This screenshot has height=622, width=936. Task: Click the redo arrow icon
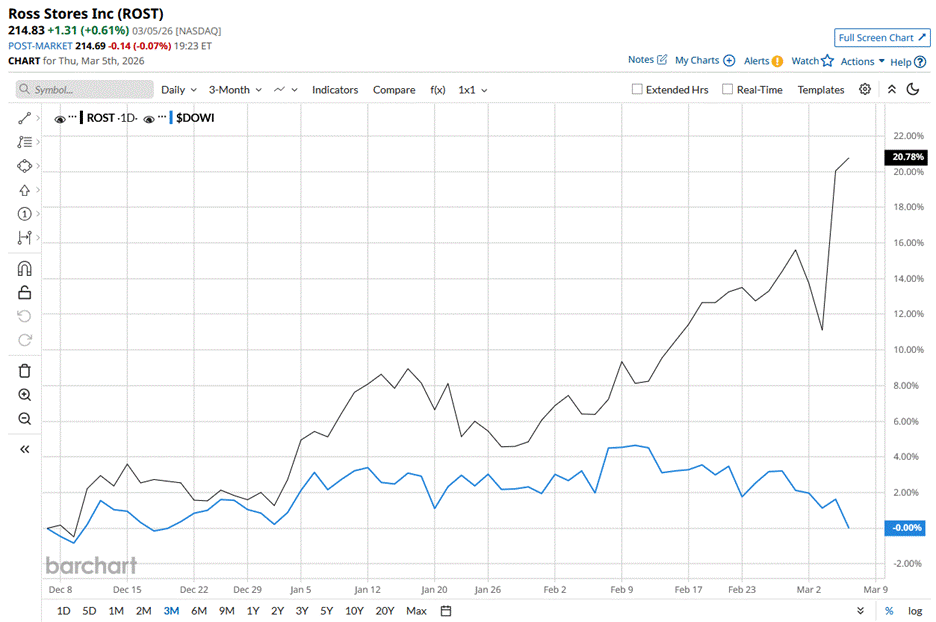point(24,340)
